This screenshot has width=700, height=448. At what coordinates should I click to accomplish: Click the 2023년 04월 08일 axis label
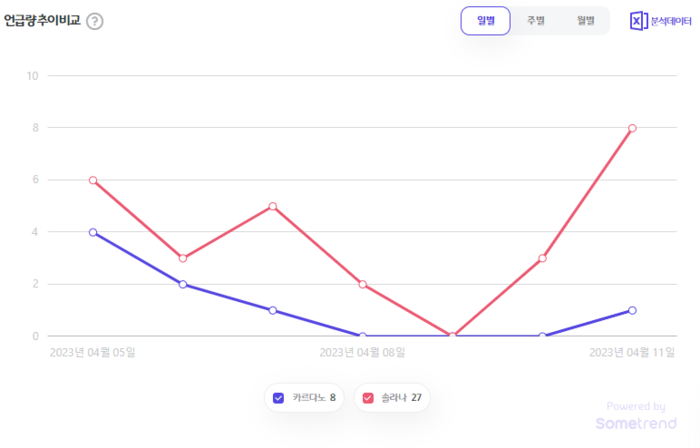(362, 352)
